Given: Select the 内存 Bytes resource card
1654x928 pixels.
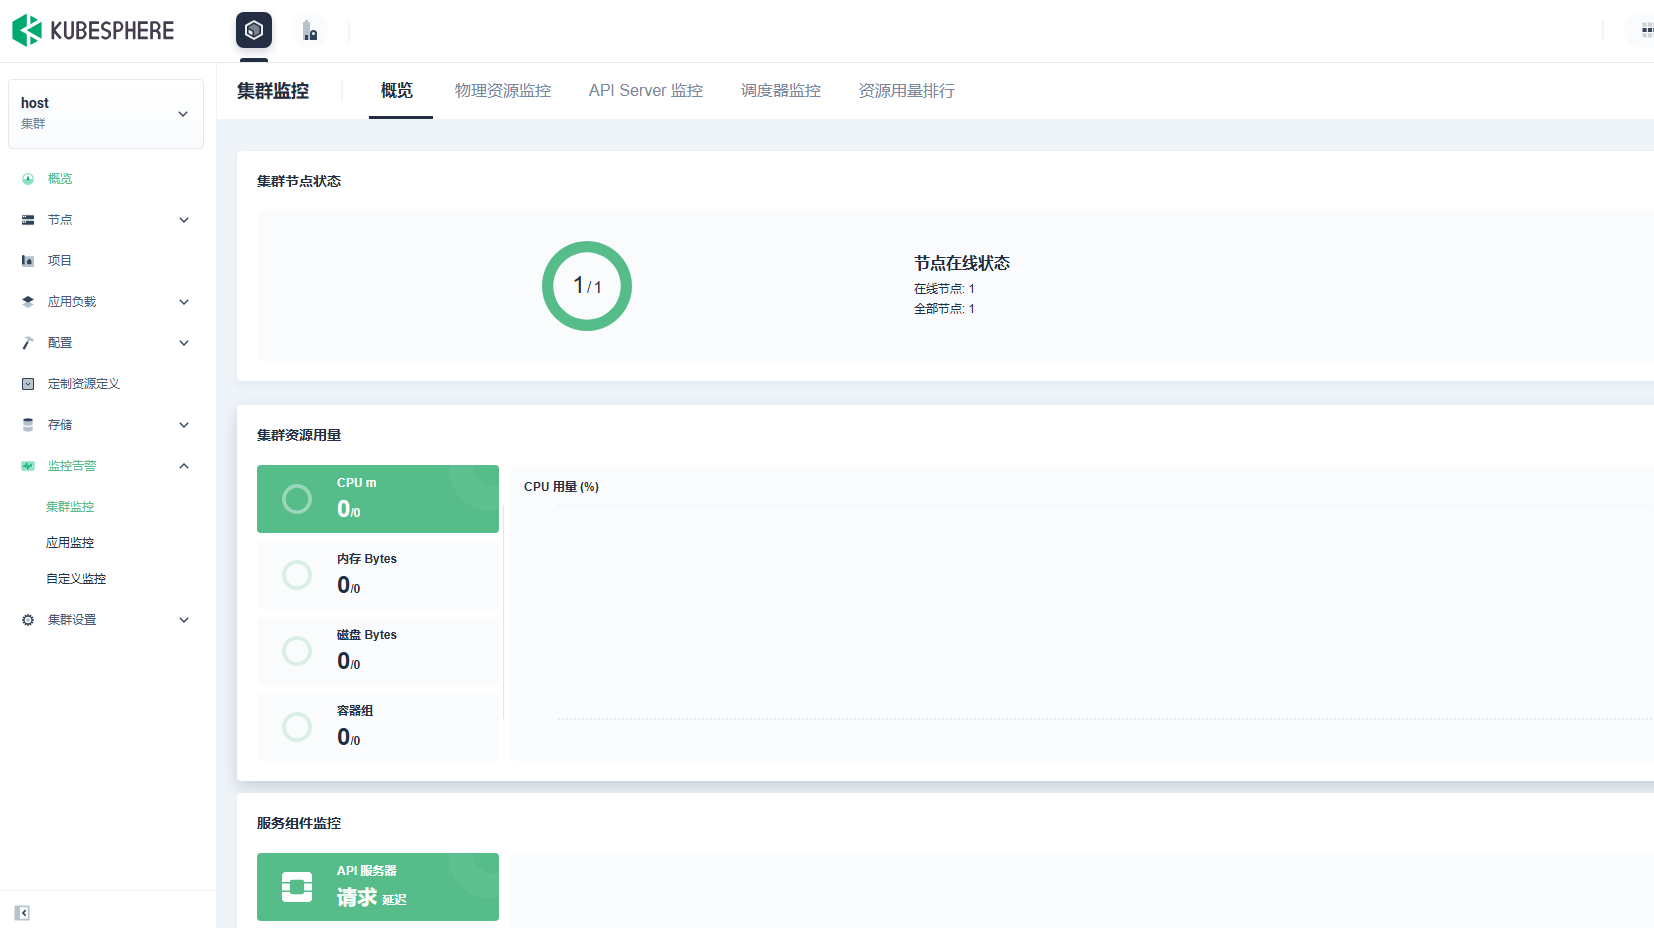Looking at the screenshot, I should (378, 575).
